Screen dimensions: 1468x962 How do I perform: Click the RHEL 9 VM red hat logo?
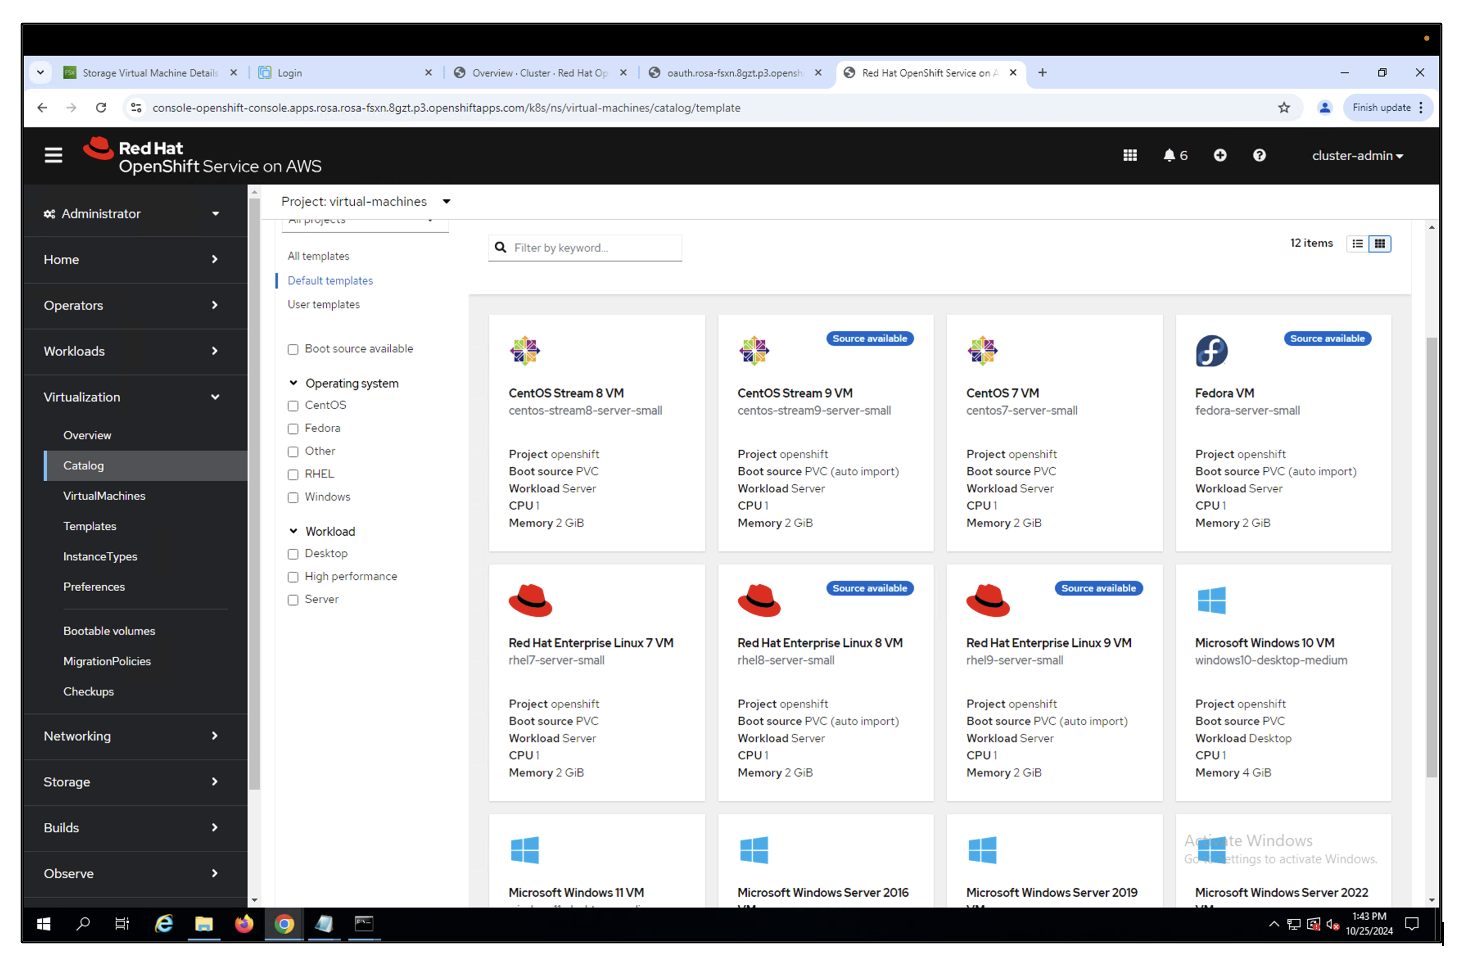(x=988, y=600)
